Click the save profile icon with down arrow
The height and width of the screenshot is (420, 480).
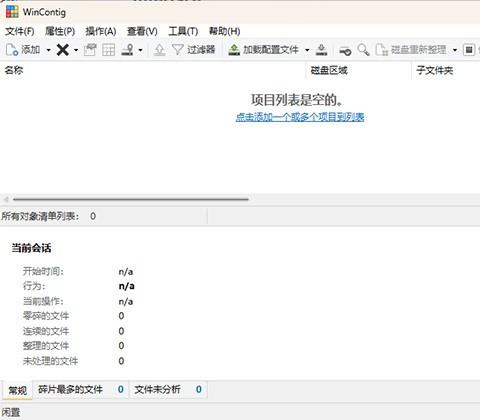[x=321, y=50]
